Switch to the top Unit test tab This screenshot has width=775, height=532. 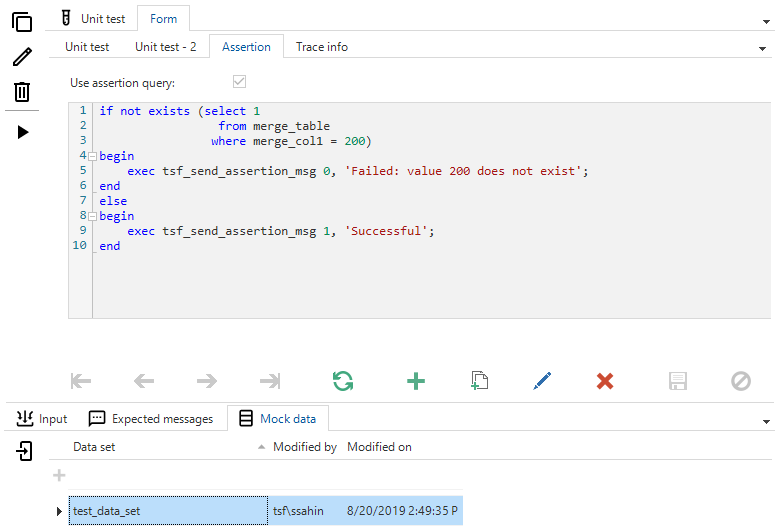click(93, 18)
